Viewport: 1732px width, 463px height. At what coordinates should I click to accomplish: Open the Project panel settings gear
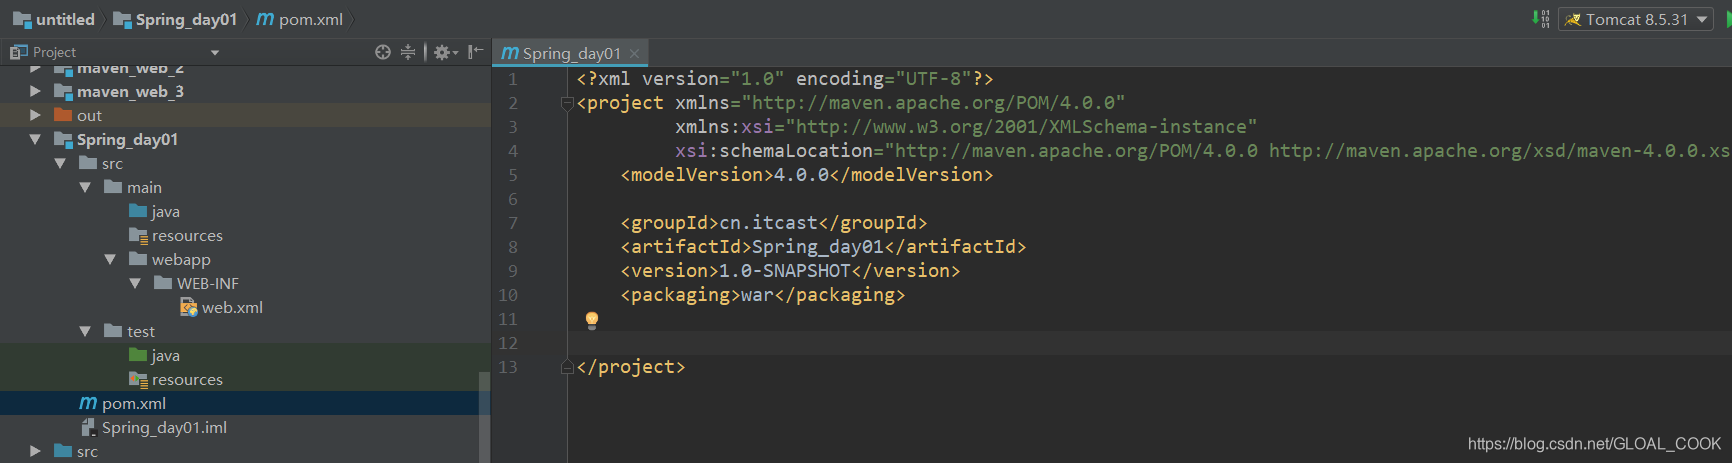[445, 52]
